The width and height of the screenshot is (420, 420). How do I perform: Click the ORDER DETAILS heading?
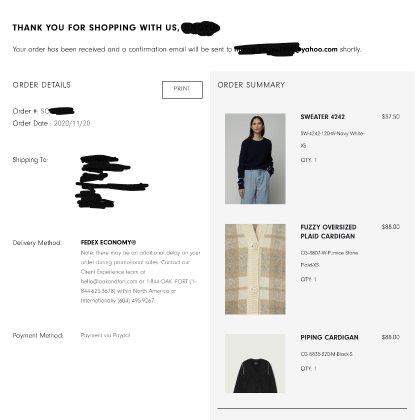click(42, 85)
